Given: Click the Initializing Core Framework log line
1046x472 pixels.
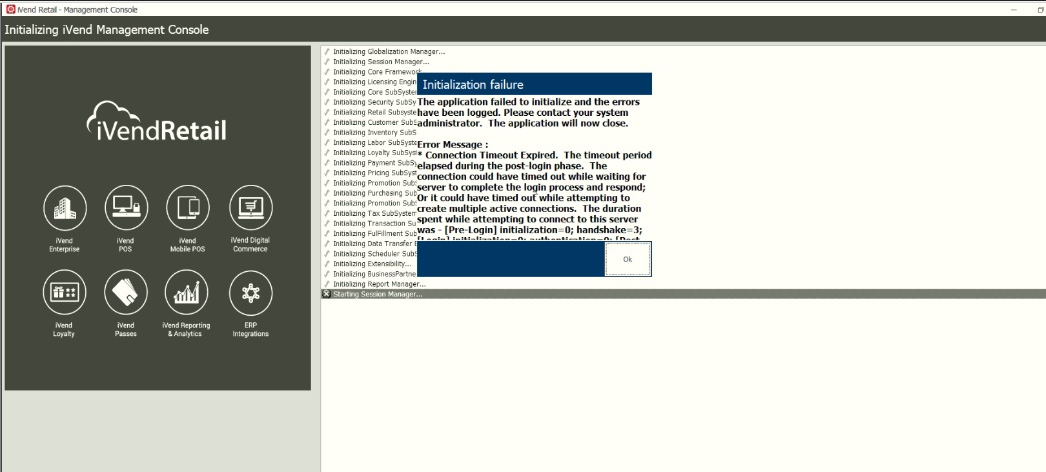Looking at the screenshot, I should [x=377, y=71].
